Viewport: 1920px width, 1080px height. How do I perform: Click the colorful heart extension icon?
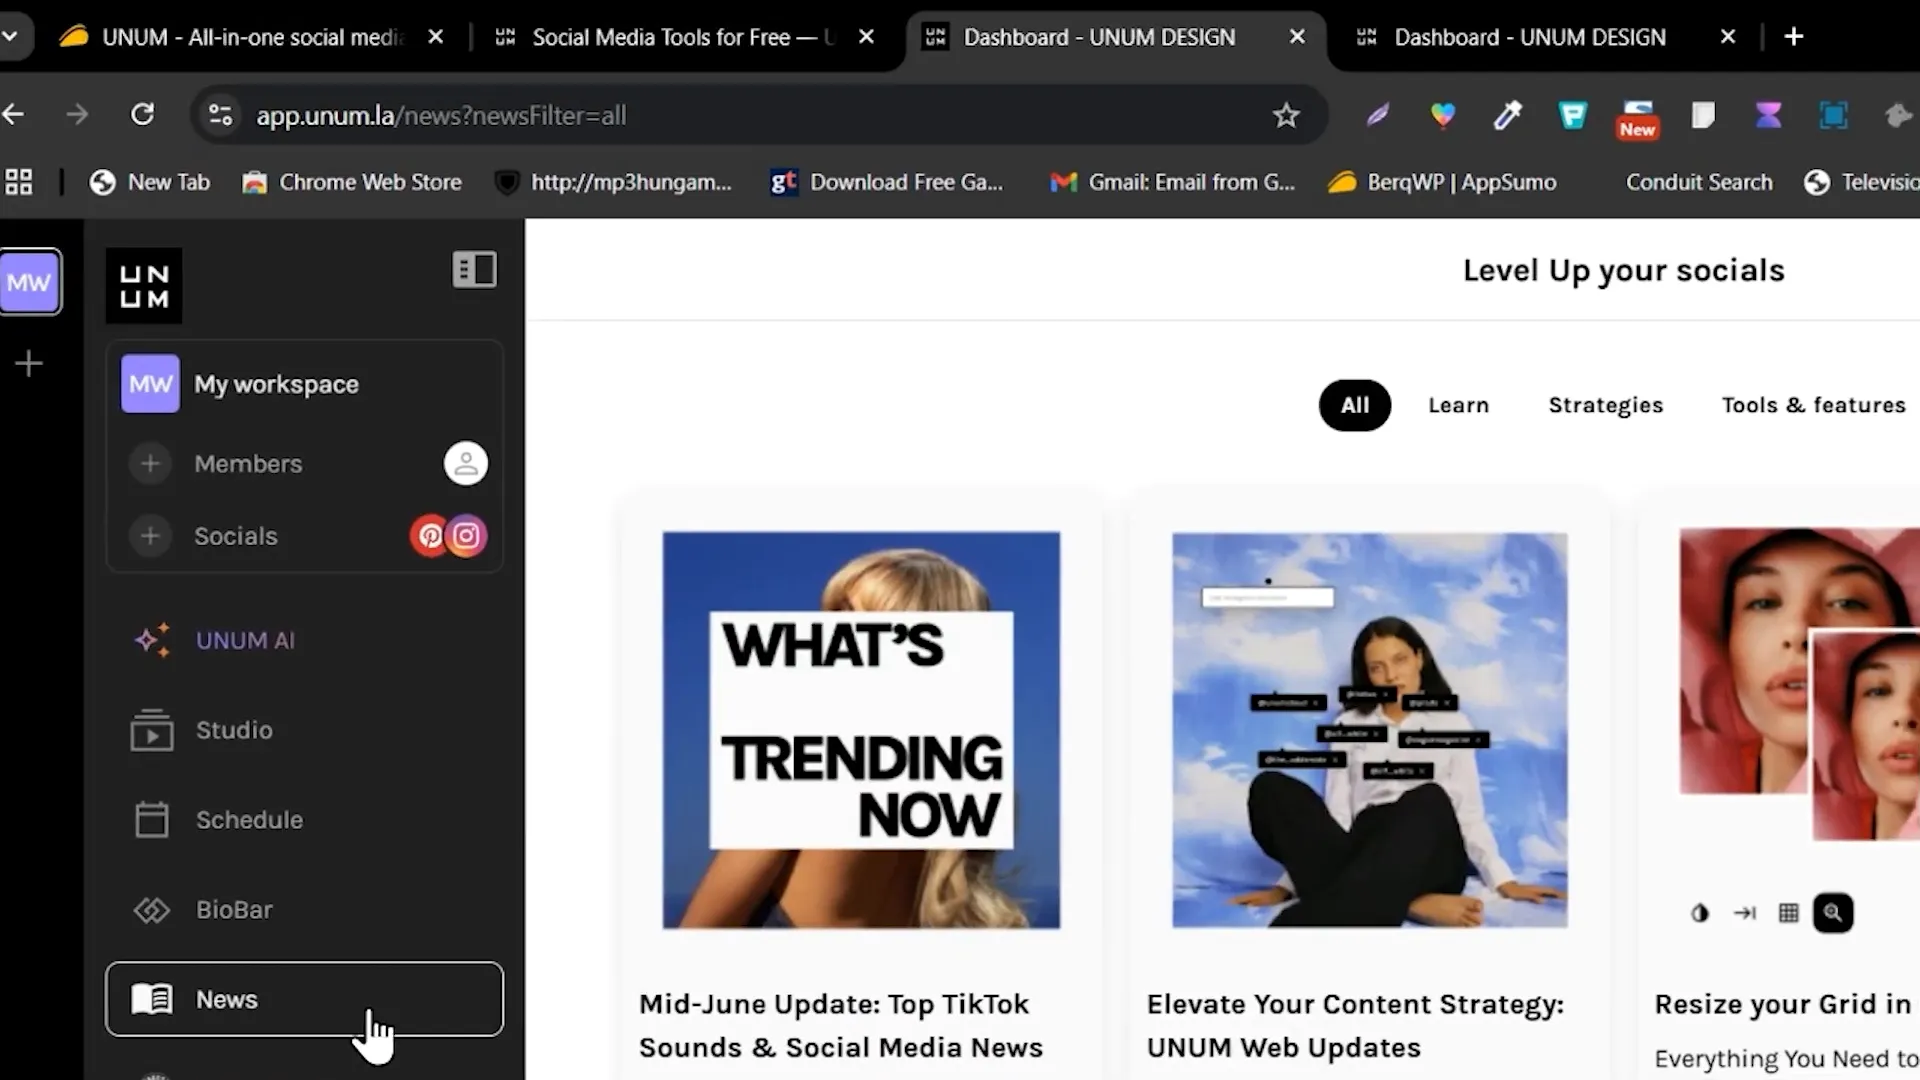pyautogui.click(x=1442, y=116)
